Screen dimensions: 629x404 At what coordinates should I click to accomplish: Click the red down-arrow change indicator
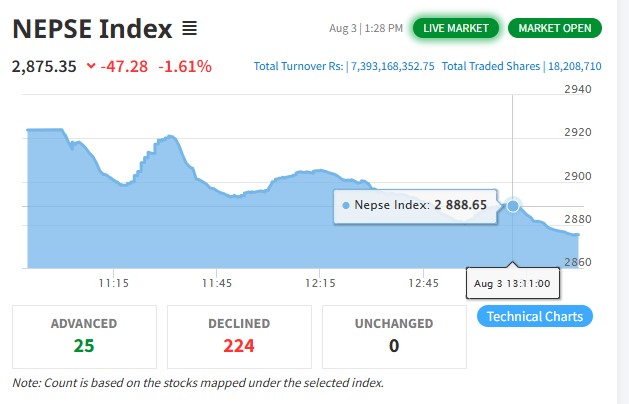pyautogui.click(x=91, y=67)
